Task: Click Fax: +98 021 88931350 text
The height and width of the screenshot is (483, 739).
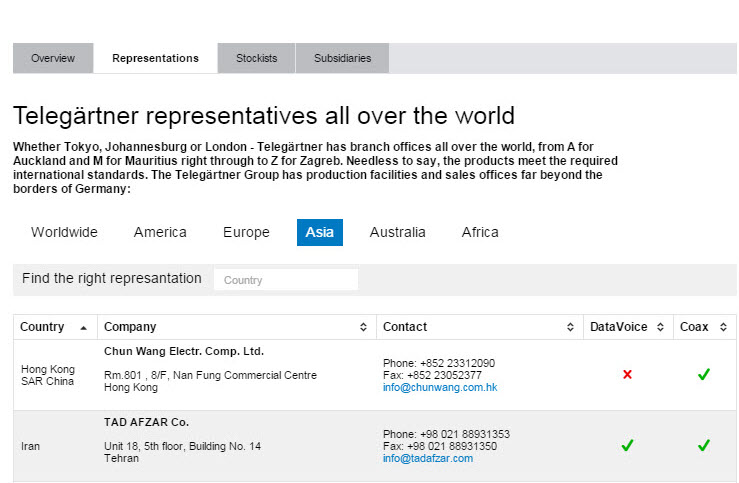Action: click(440, 446)
